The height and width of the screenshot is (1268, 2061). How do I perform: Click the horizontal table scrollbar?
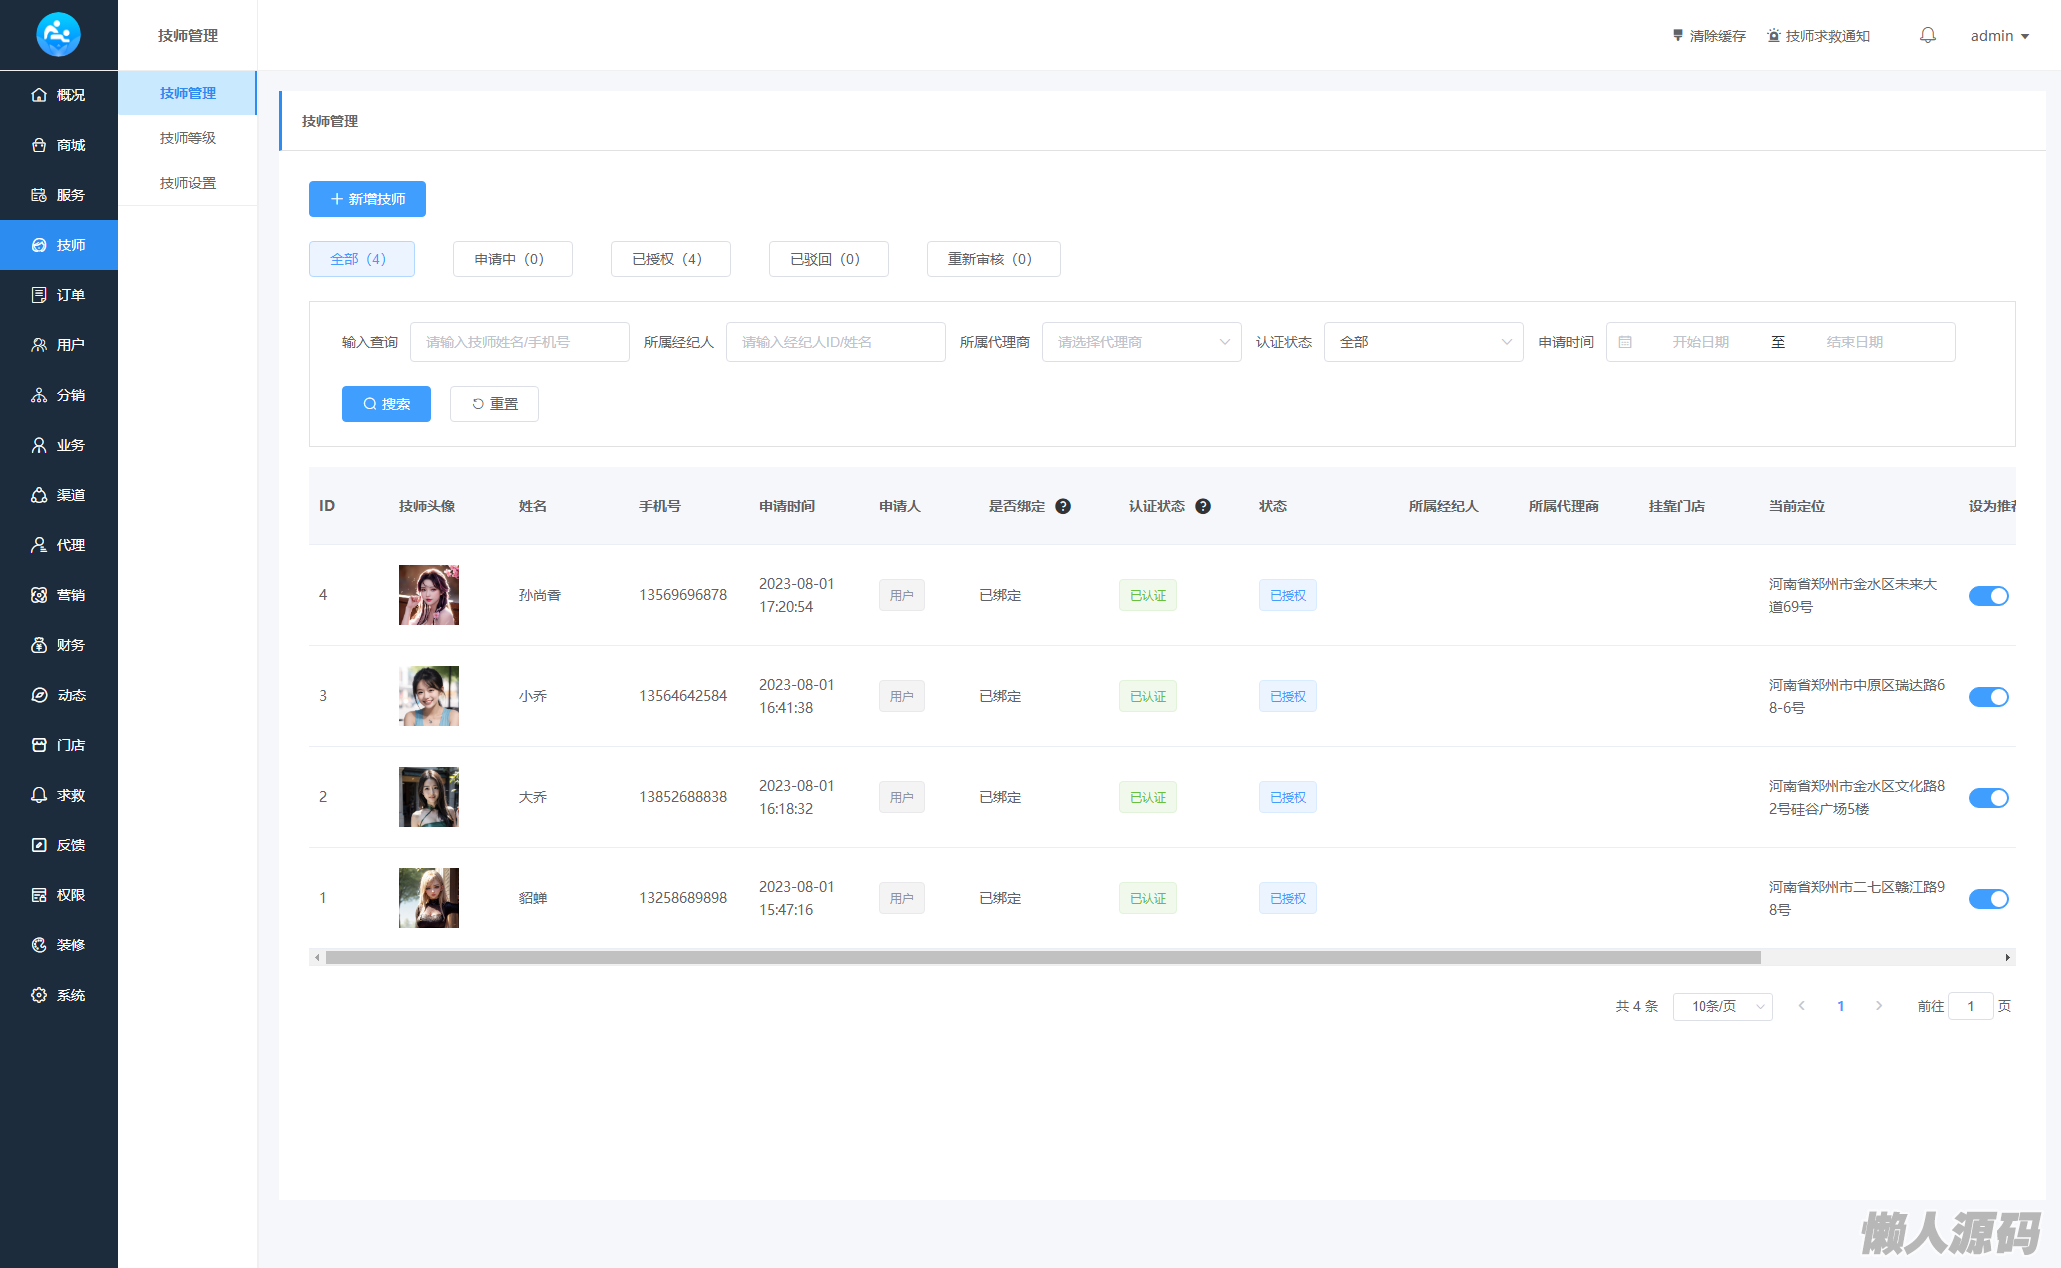pos(1043,958)
